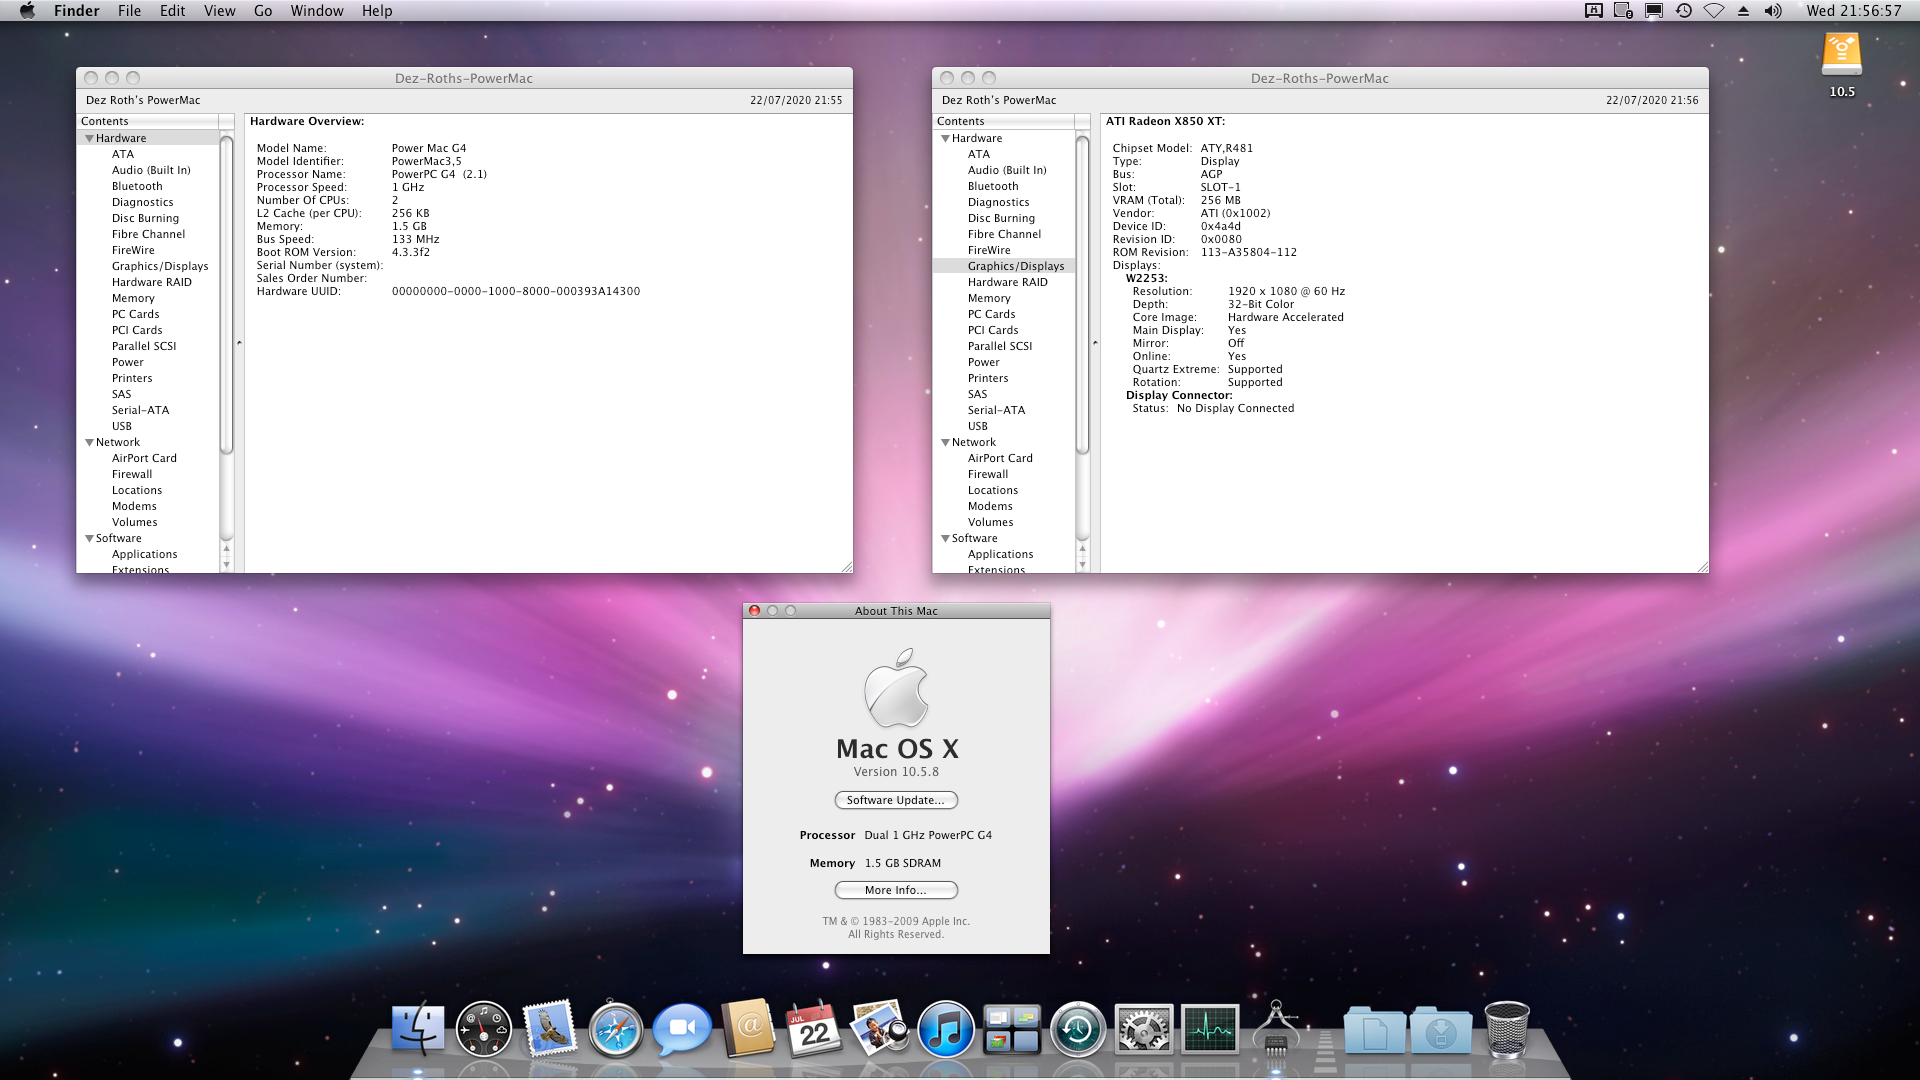The width and height of the screenshot is (1920, 1080).
Task: Click the display menu bar icon
Action: point(1654,11)
